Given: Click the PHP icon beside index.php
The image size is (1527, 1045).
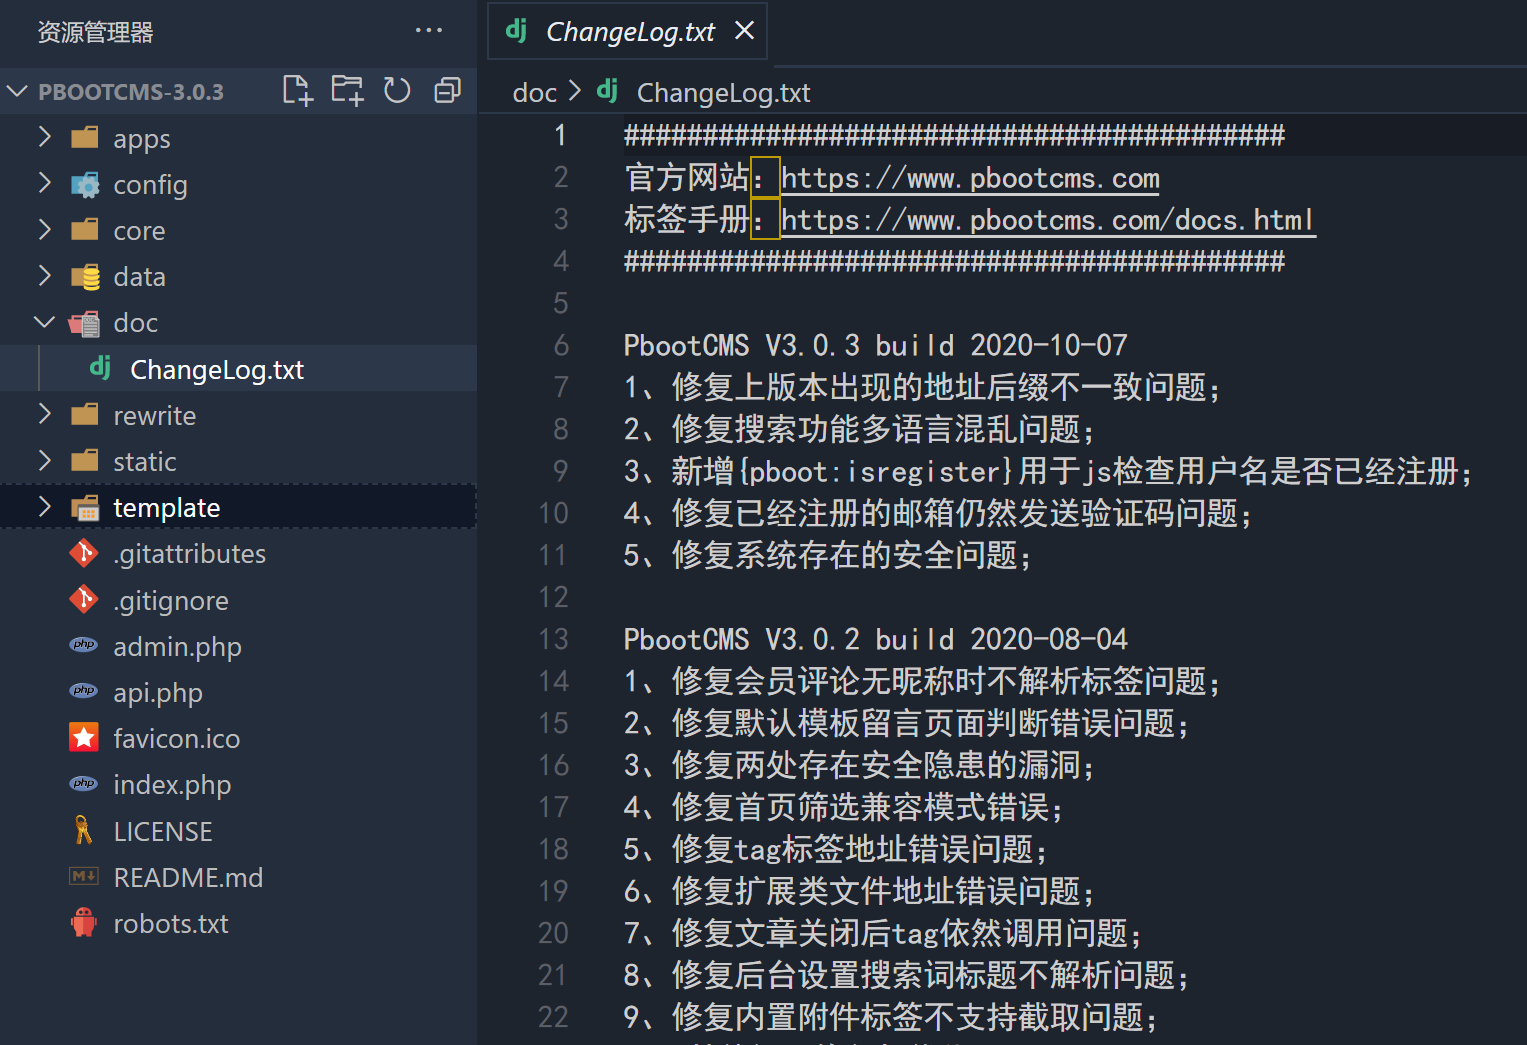Looking at the screenshot, I should (x=84, y=783).
